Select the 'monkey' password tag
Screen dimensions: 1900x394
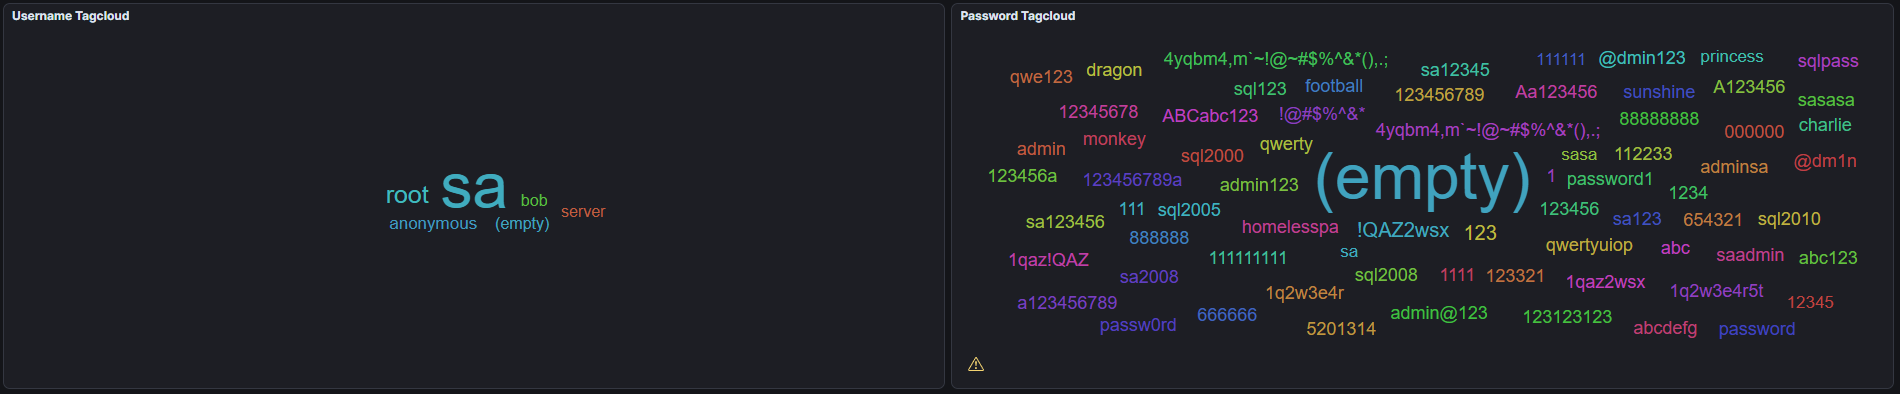pos(1114,139)
